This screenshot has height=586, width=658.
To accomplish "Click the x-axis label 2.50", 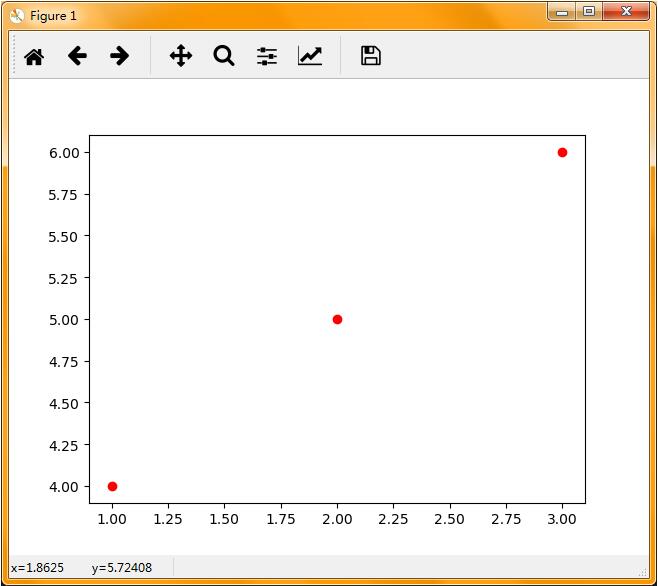I will click(x=449, y=519).
